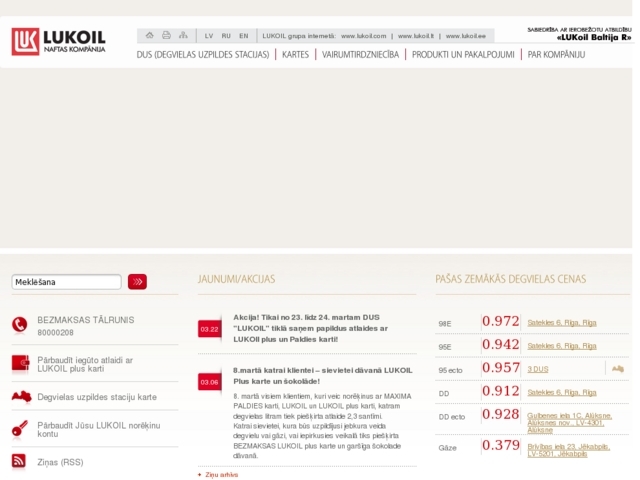Open Brīvības iela 23 Jēkabpils address link
The width and height of the screenshot is (640, 480).
pos(569,450)
